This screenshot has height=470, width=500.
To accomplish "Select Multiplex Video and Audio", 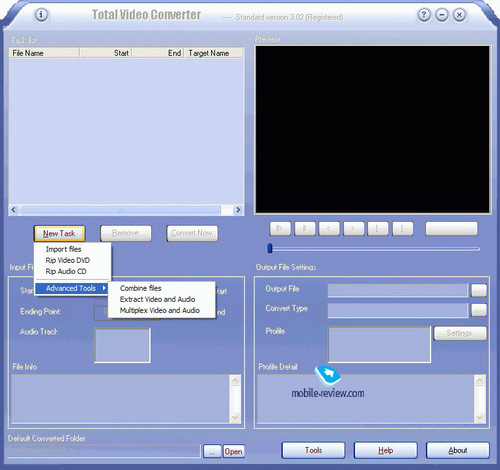I will point(161,310).
